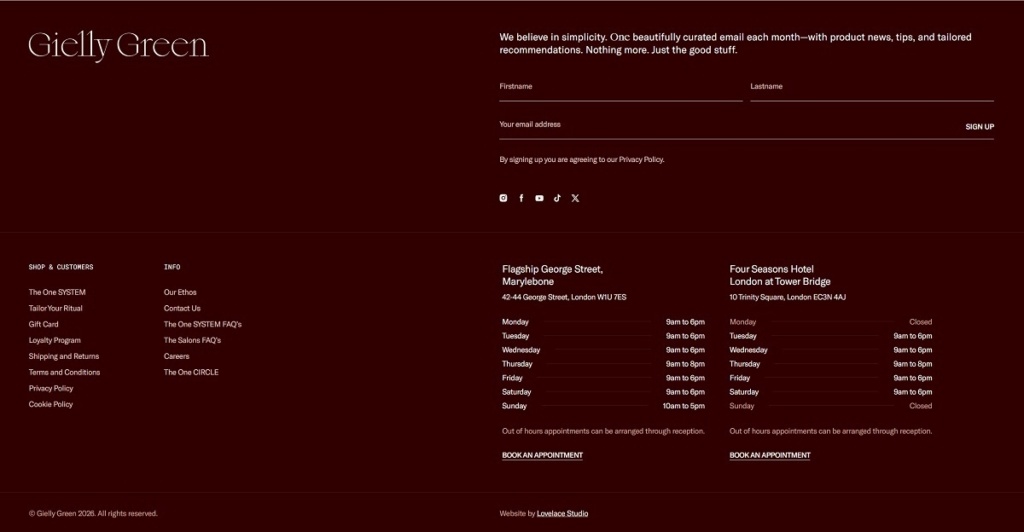Select the SHOP & CUSTOMERS heading
This screenshot has width=1024, height=532.
[x=61, y=267]
